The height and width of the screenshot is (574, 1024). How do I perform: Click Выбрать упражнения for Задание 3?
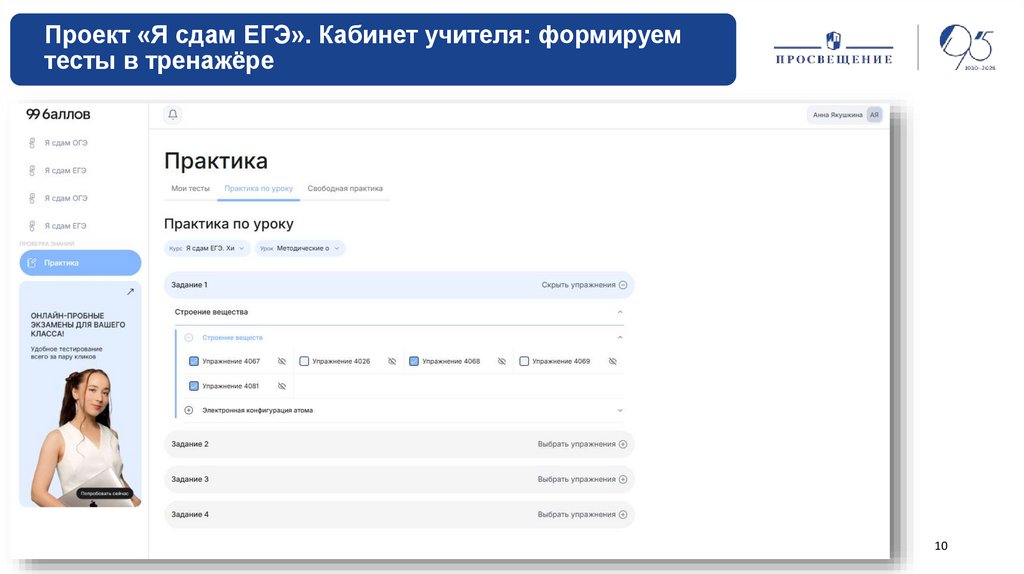pos(577,479)
